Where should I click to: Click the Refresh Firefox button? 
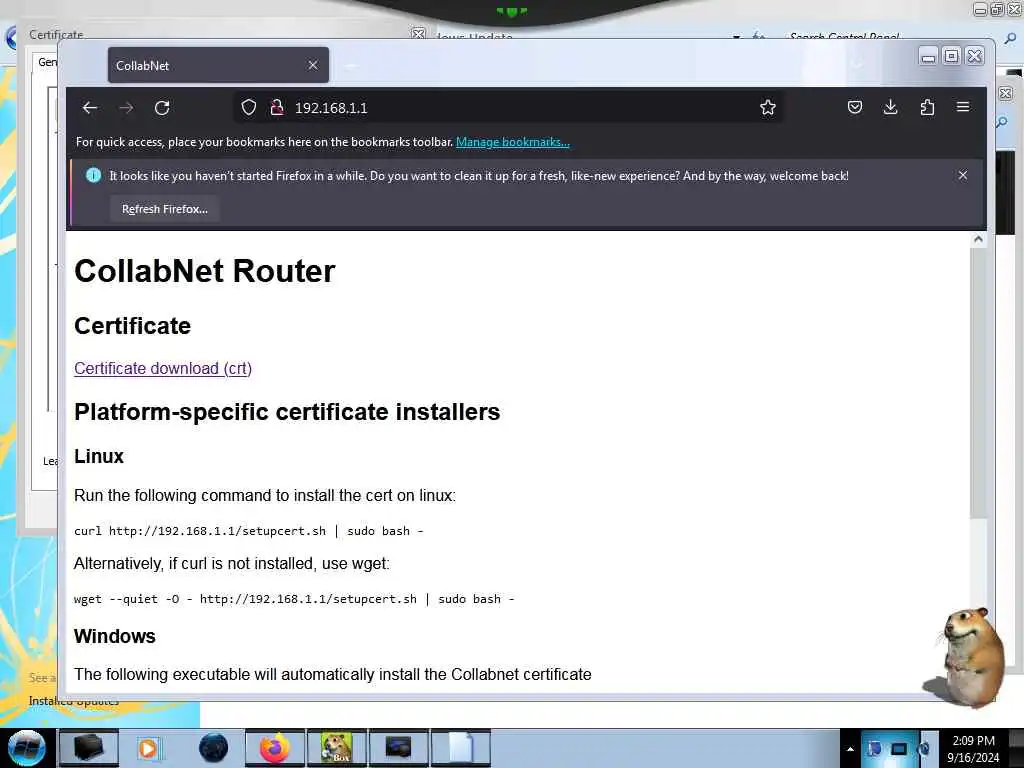coord(165,209)
